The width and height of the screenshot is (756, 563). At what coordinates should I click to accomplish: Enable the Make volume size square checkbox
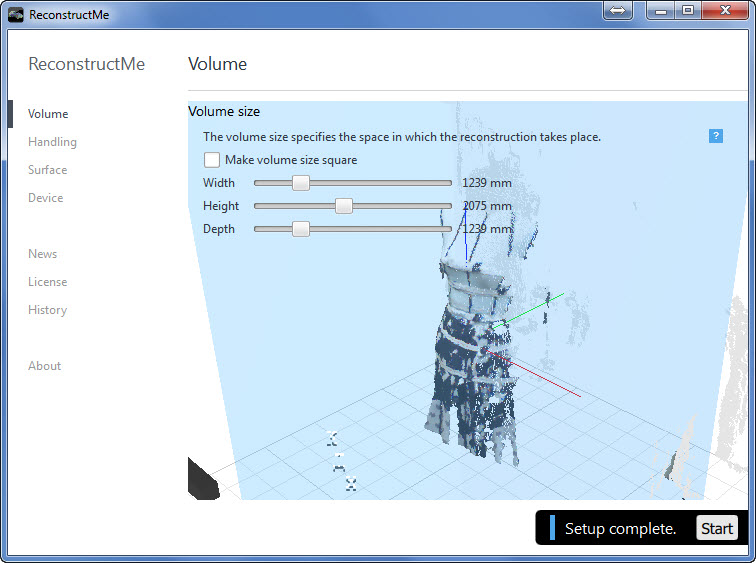pyautogui.click(x=212, y=160)
